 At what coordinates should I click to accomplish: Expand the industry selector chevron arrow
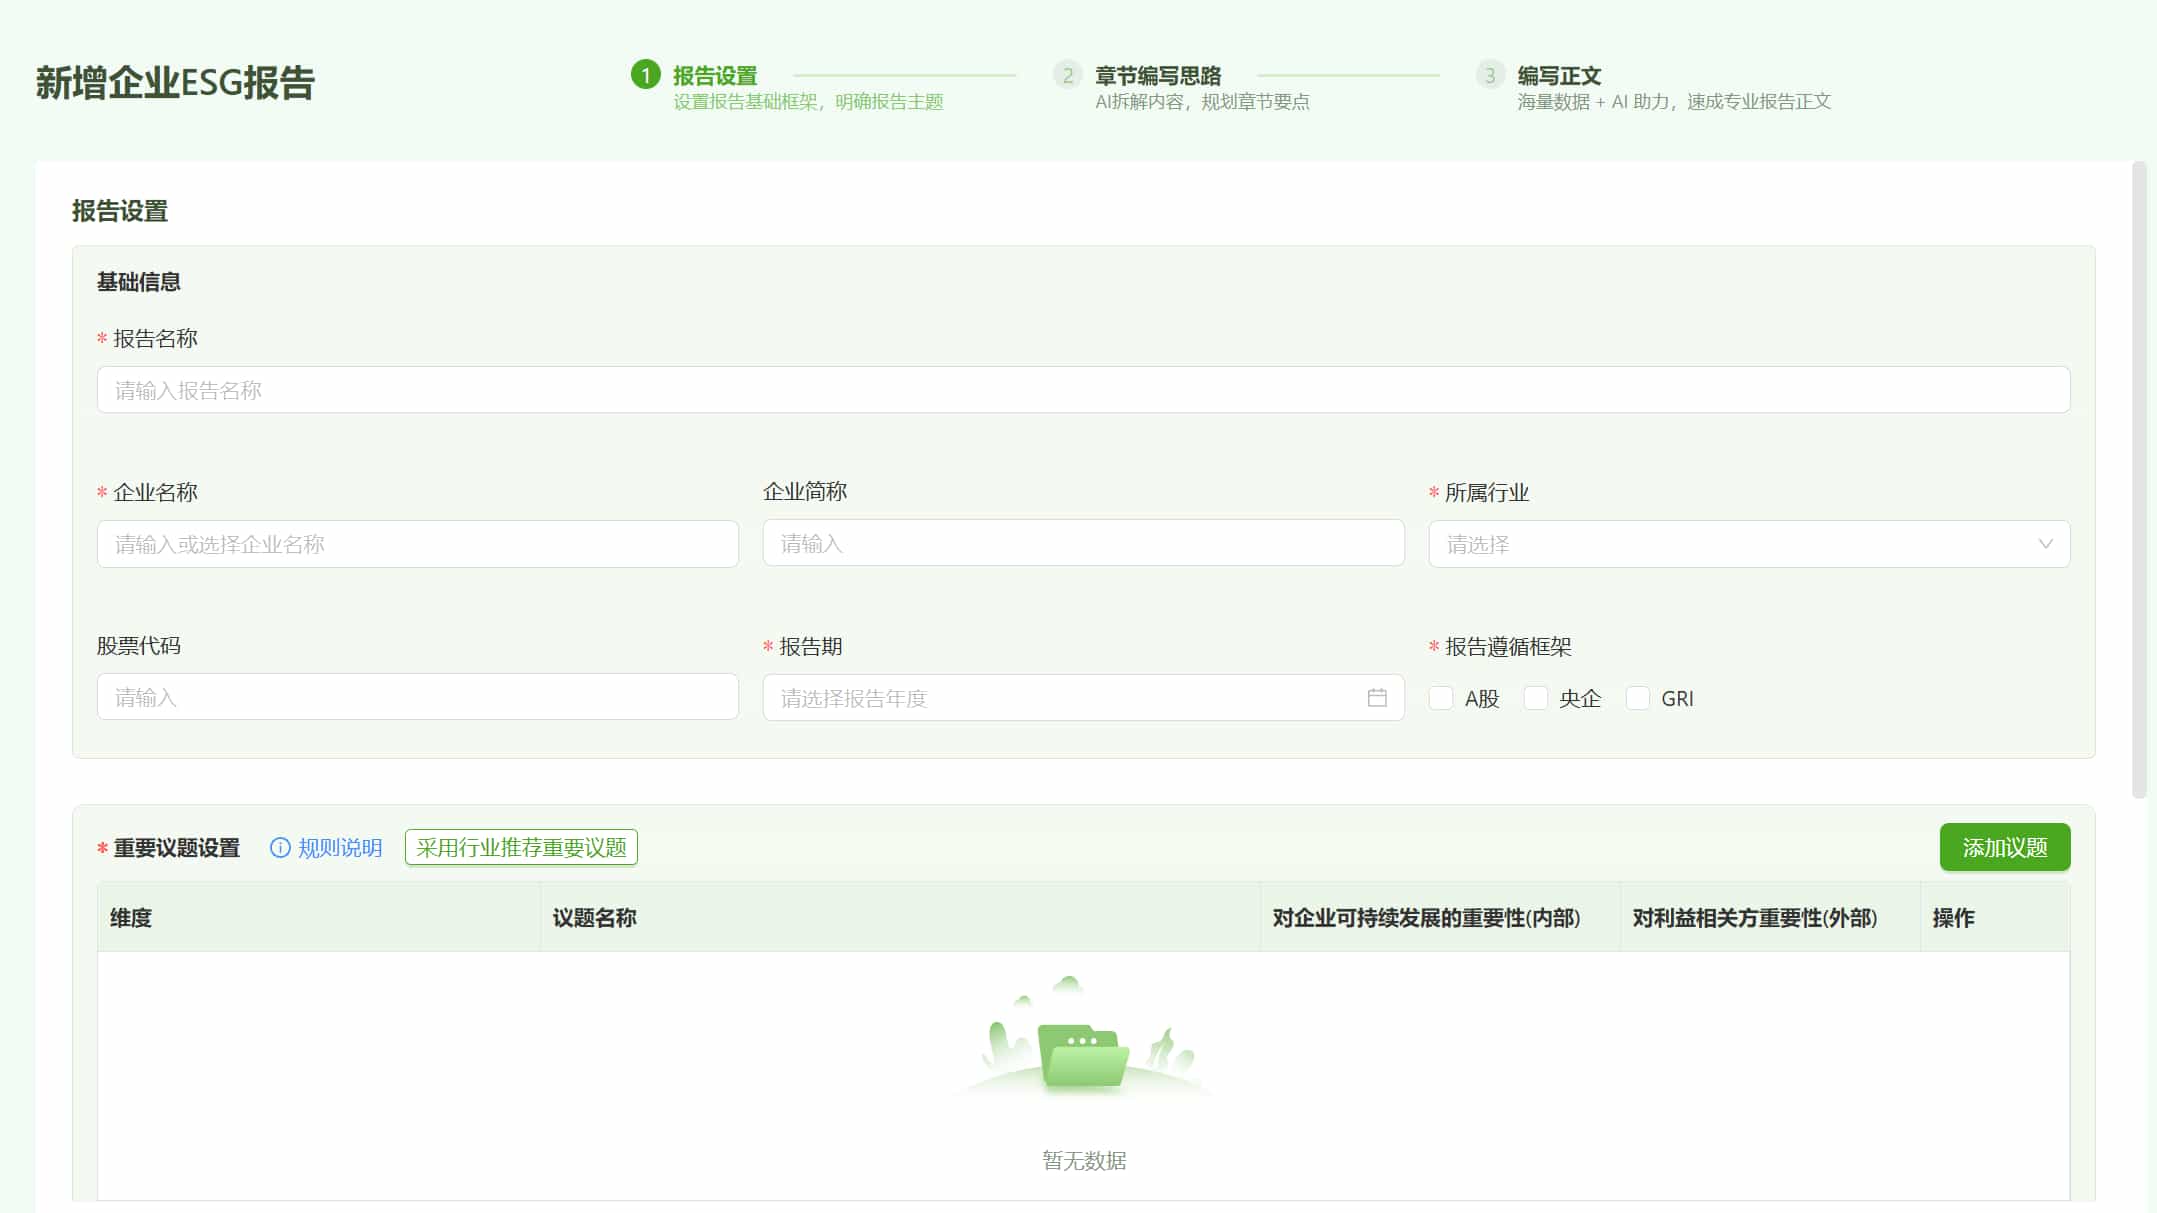pyautogui.click(x=2048, y=544)
